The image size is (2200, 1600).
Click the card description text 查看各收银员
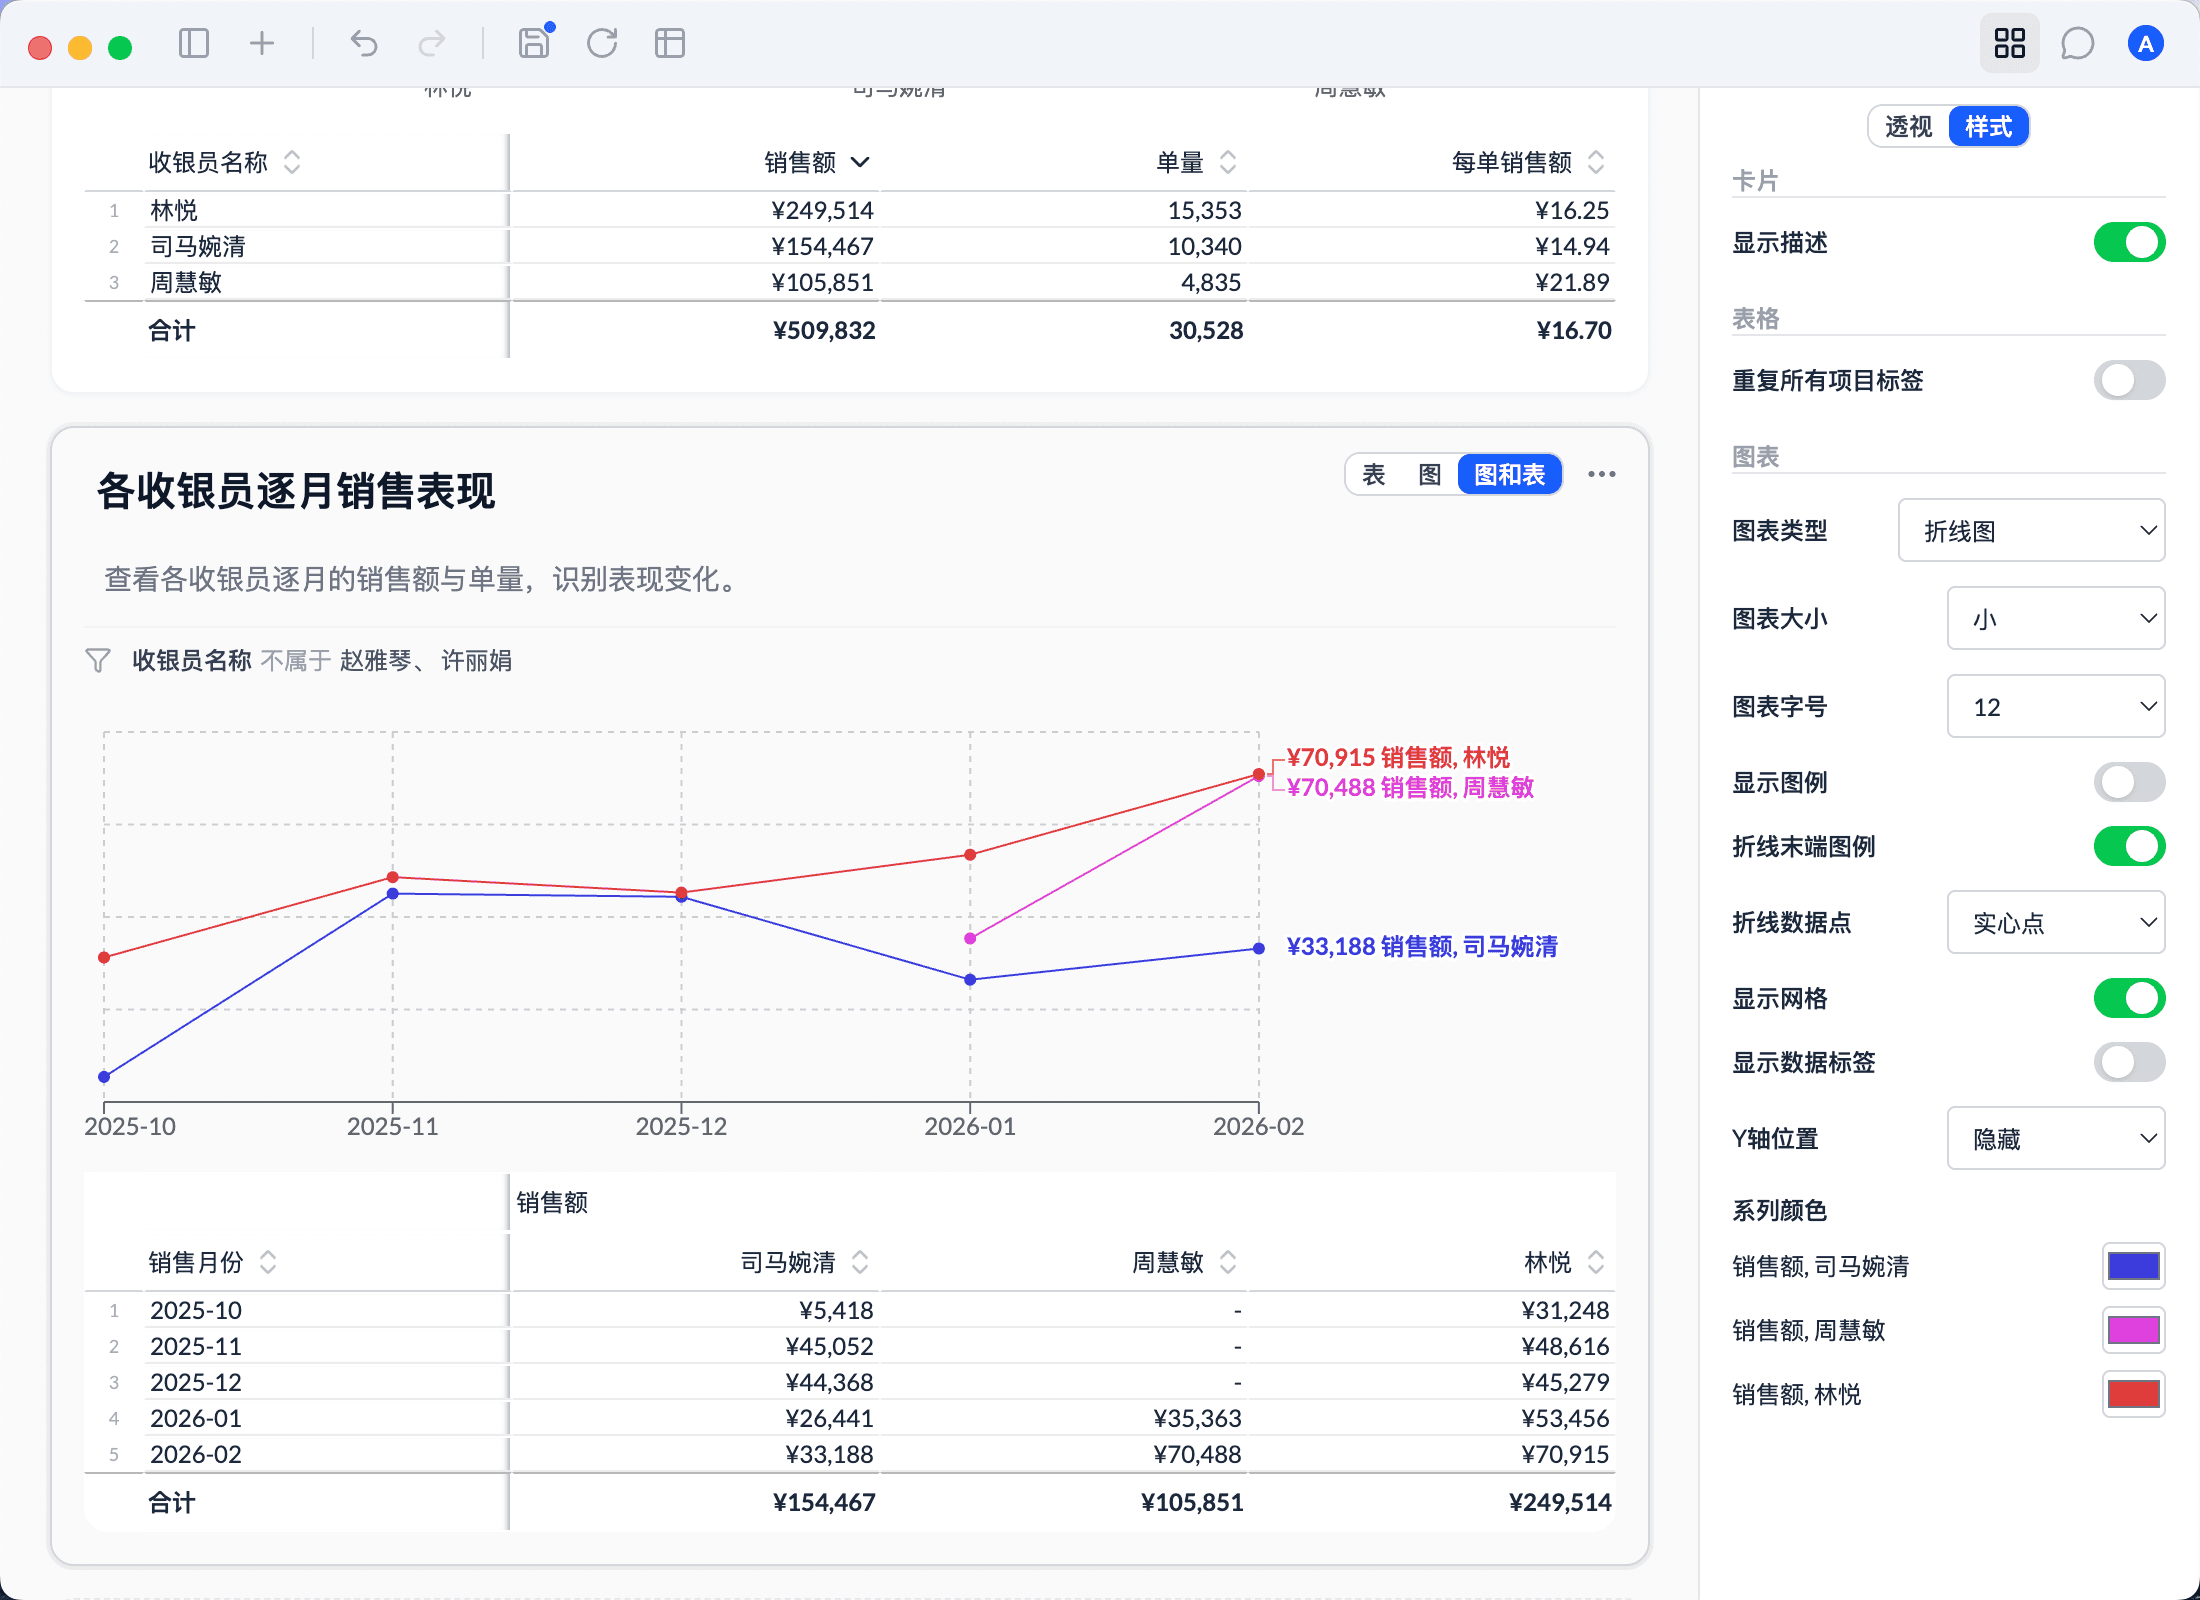[425, 579]
